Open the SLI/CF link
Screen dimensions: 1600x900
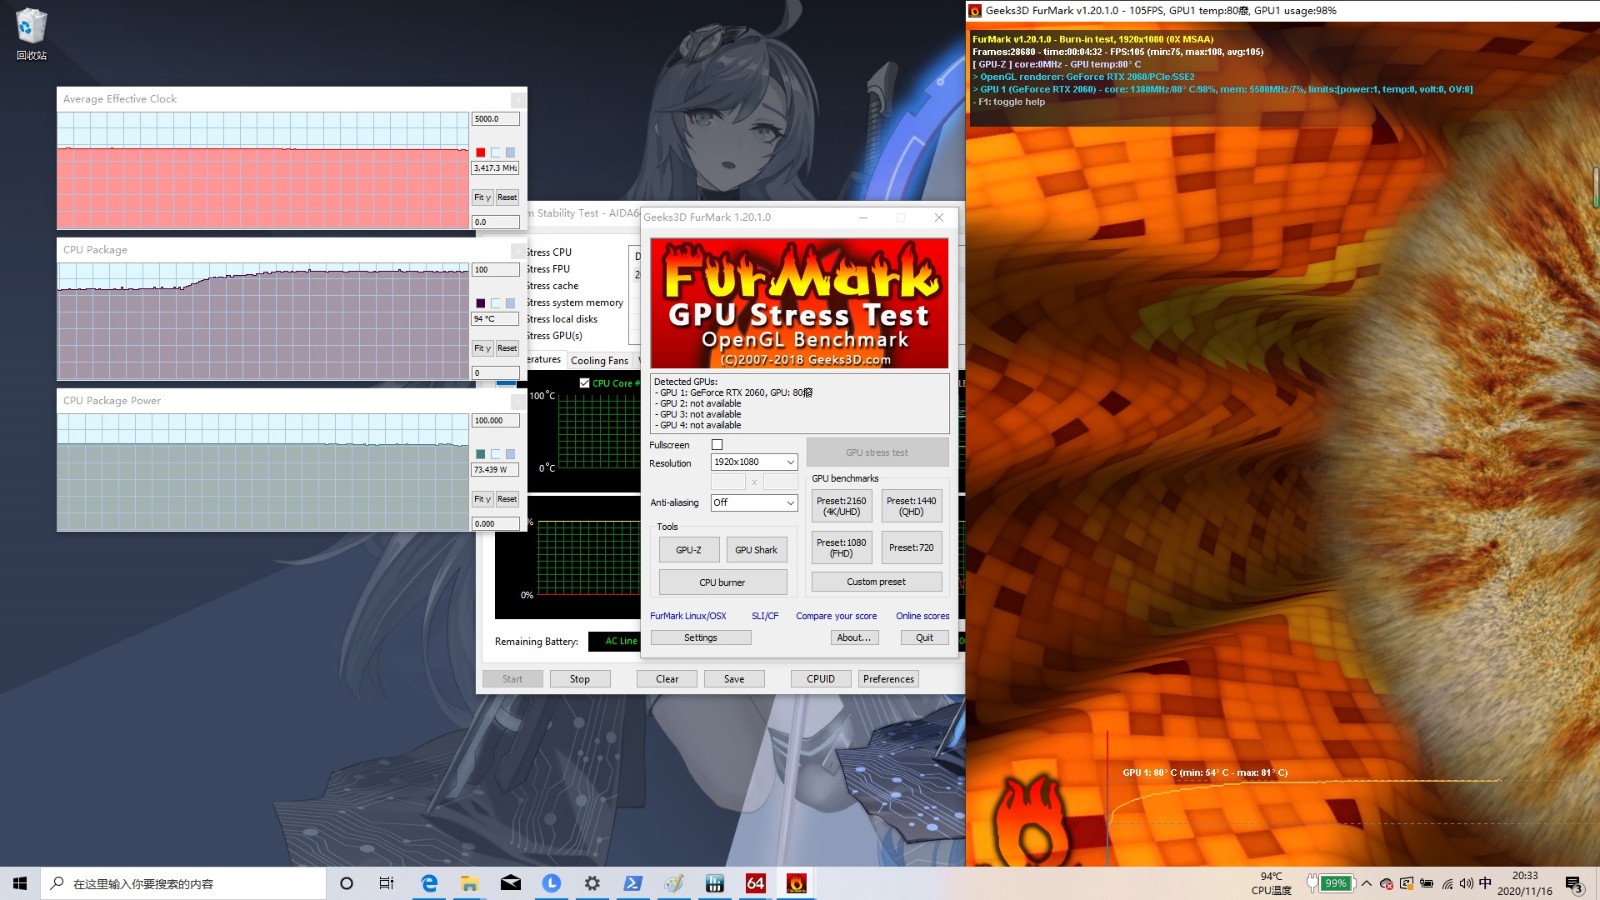pos(765,616)
